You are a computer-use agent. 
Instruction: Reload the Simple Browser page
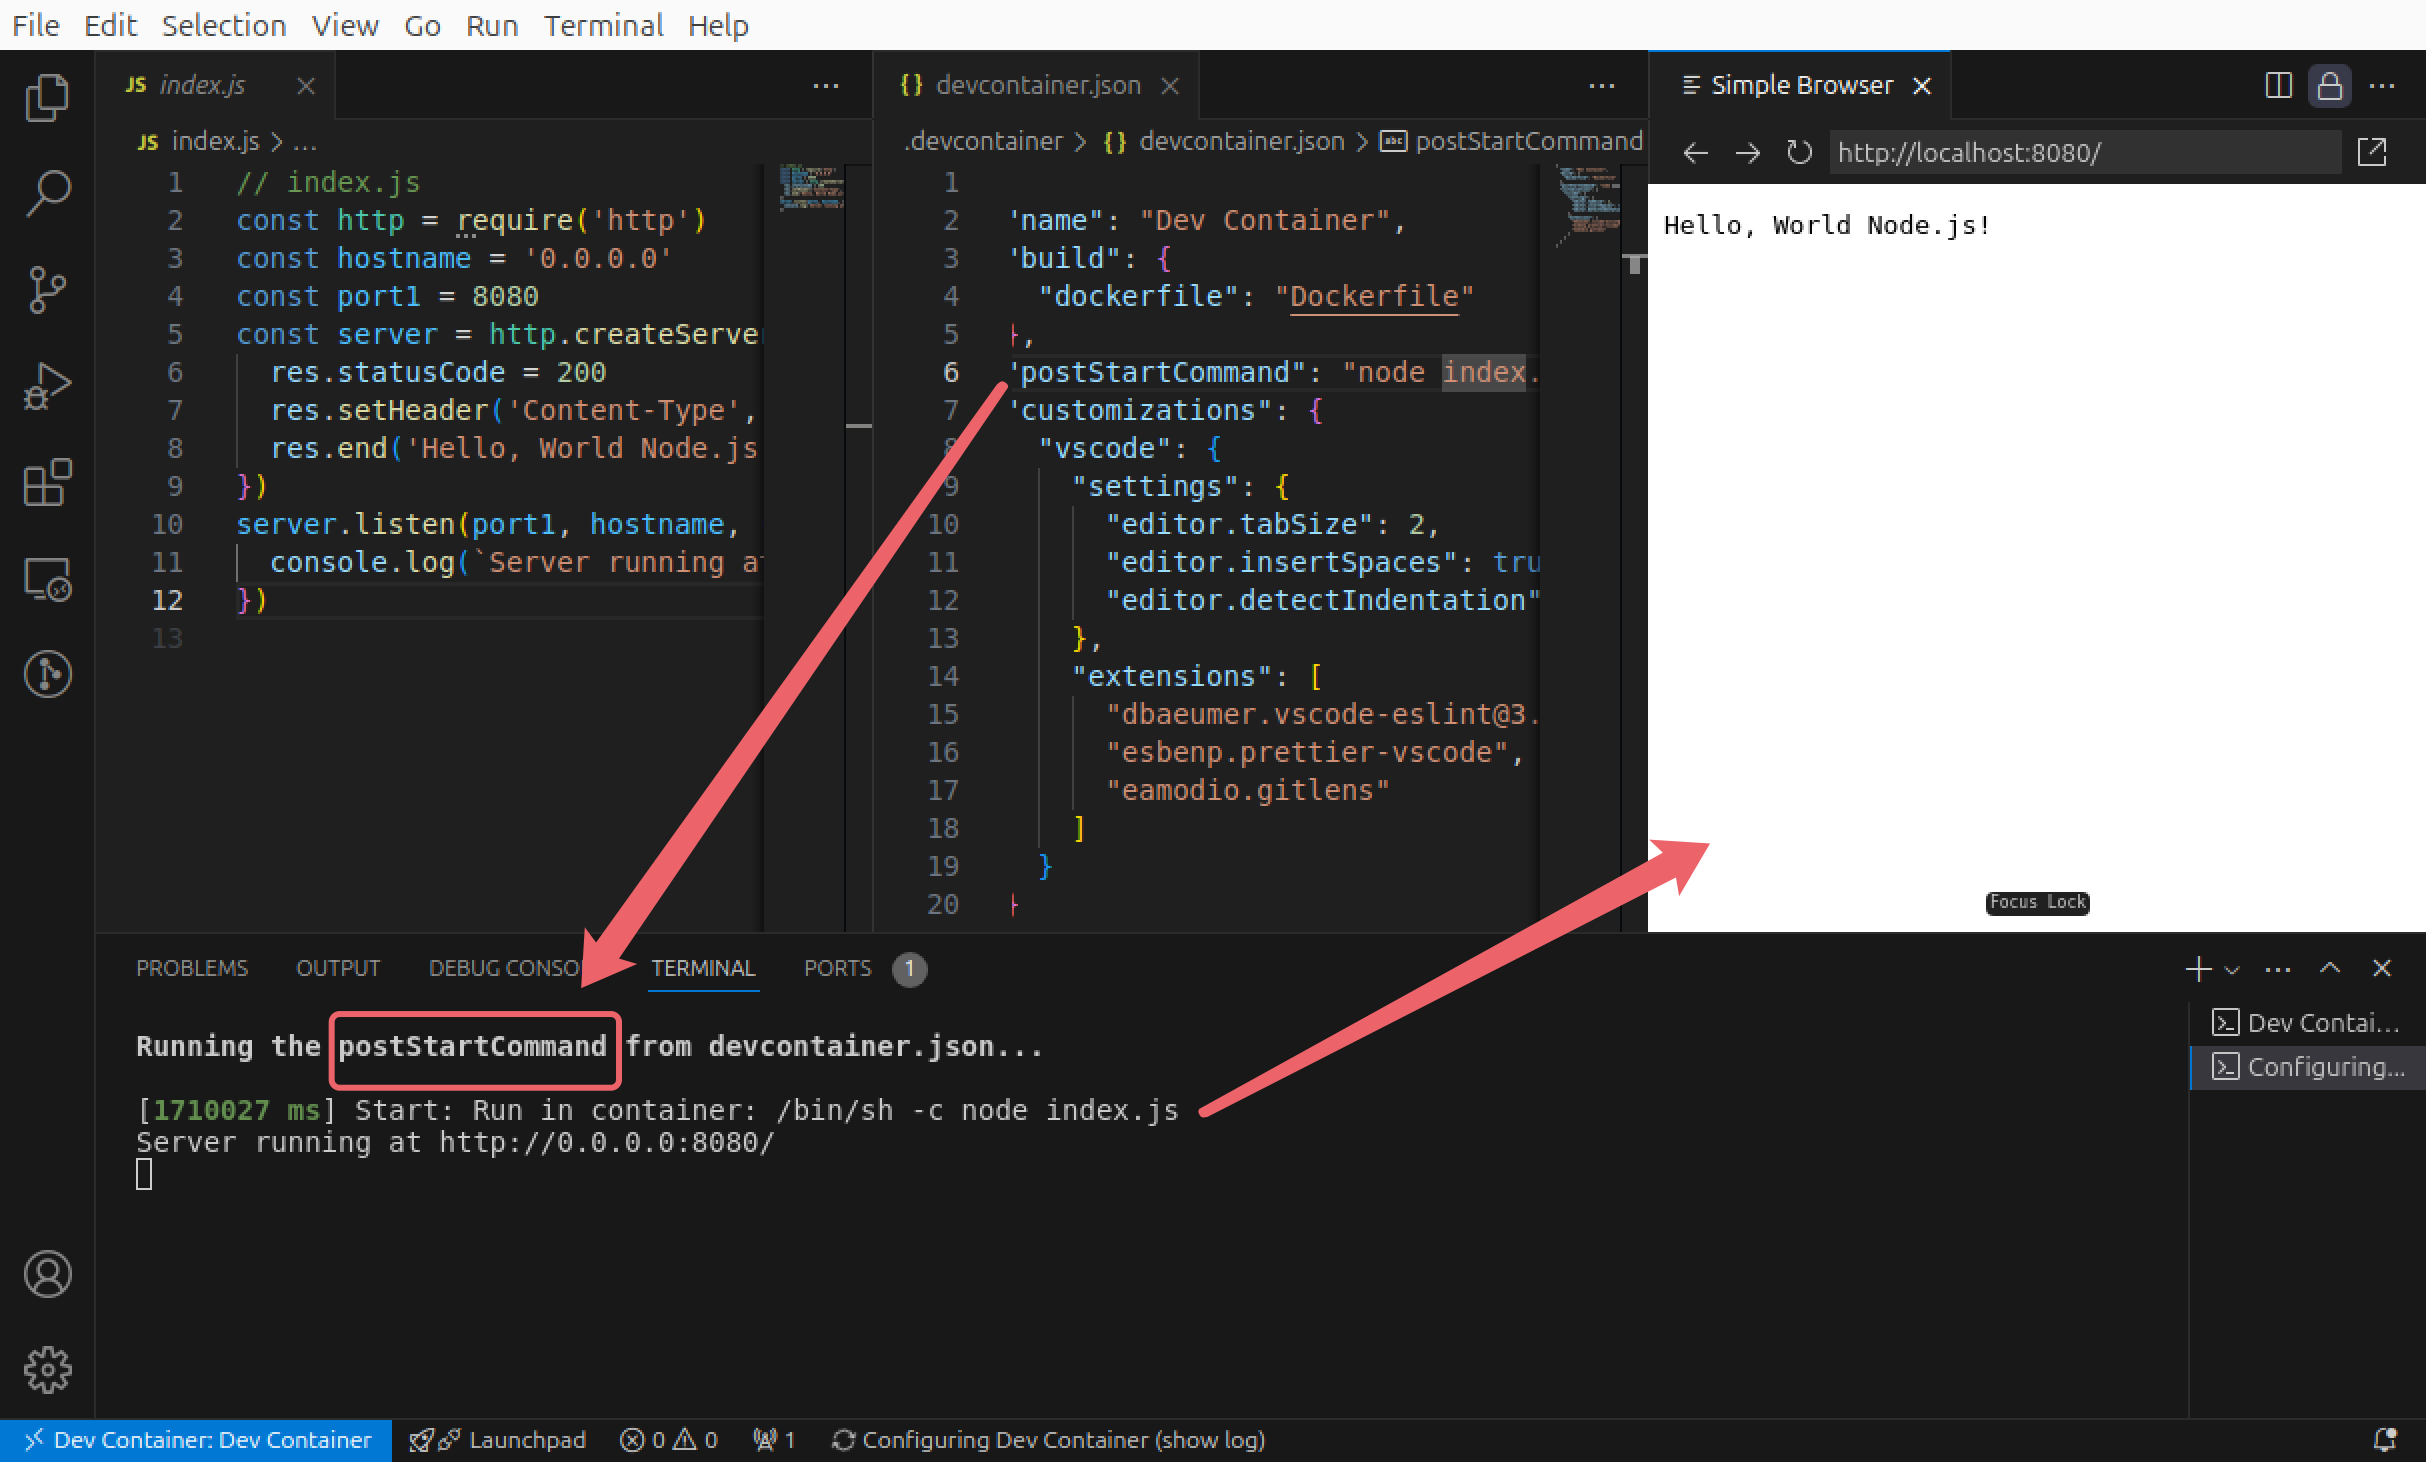[x=1799, y=153]
